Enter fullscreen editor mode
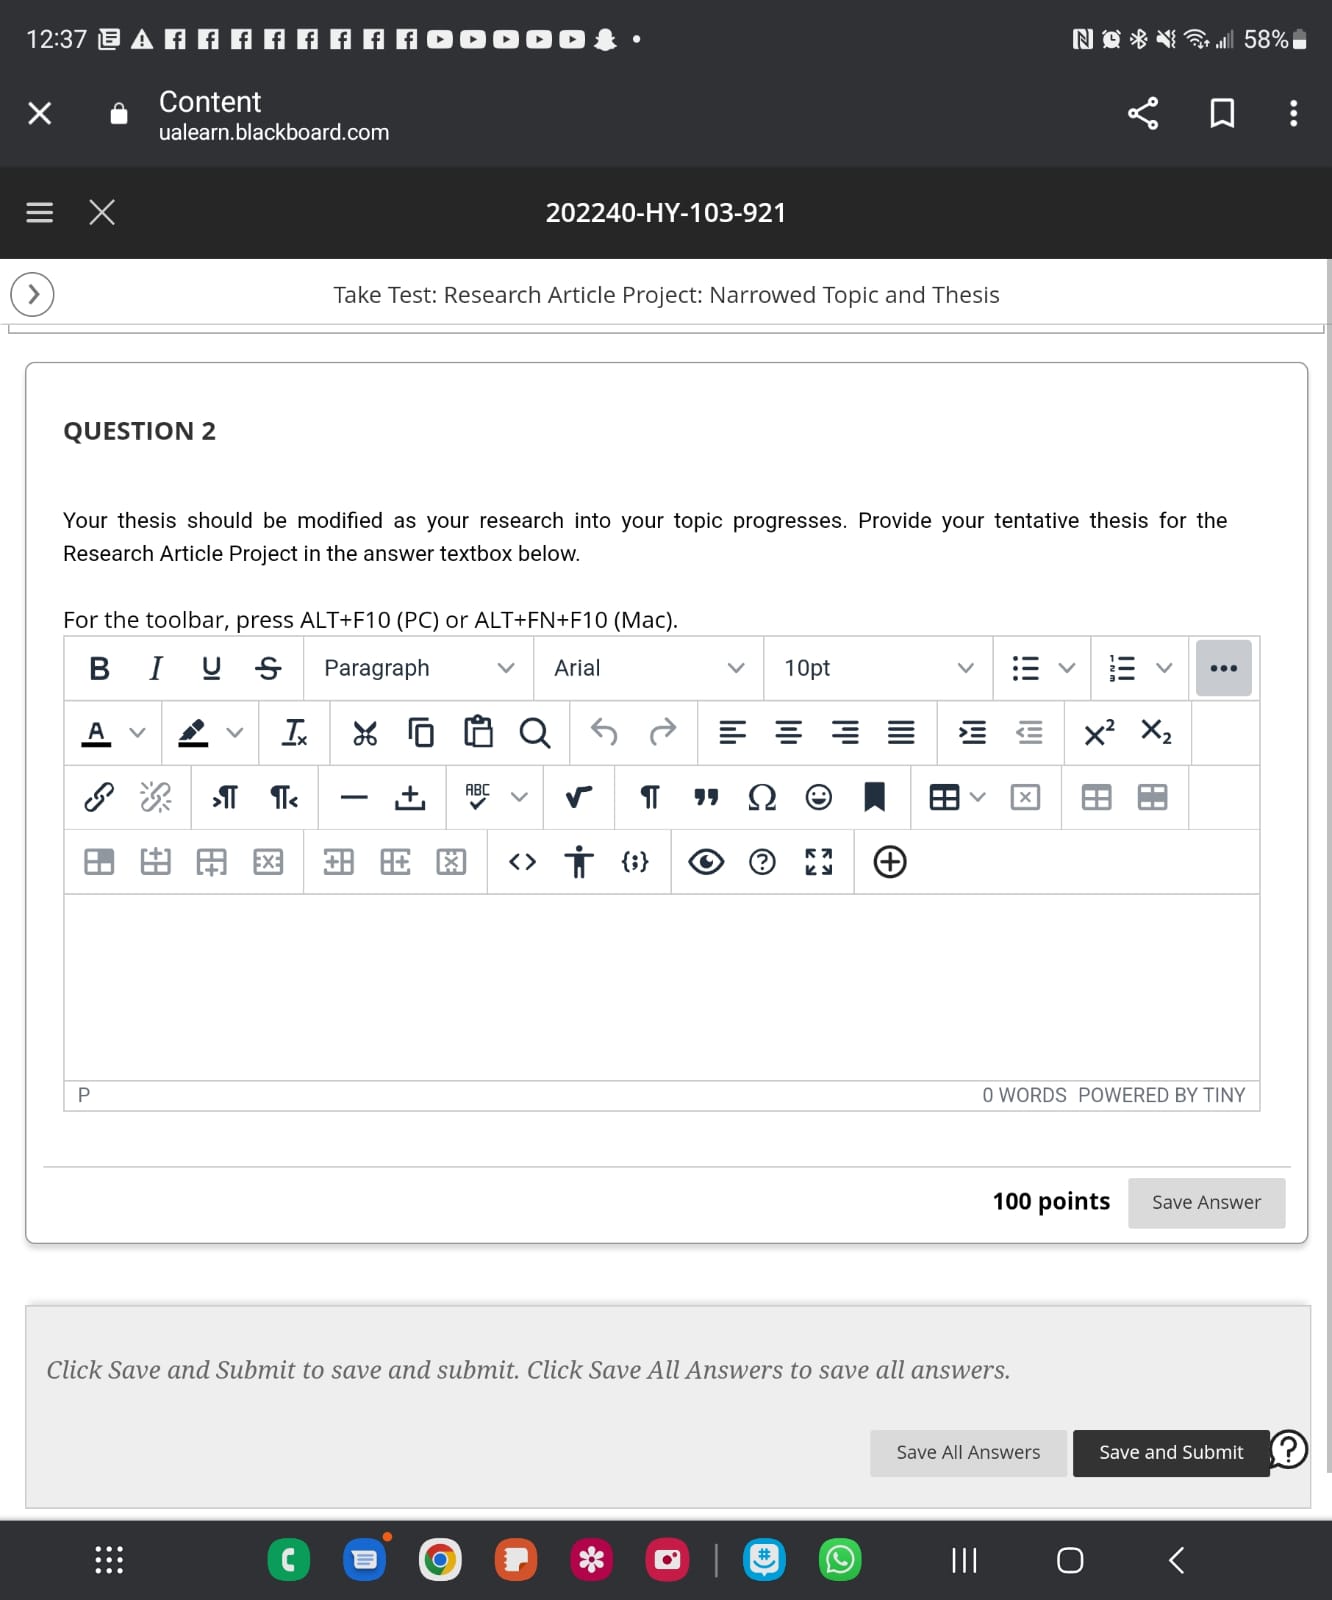The image size is (1332, 1600). click(818, 862)
